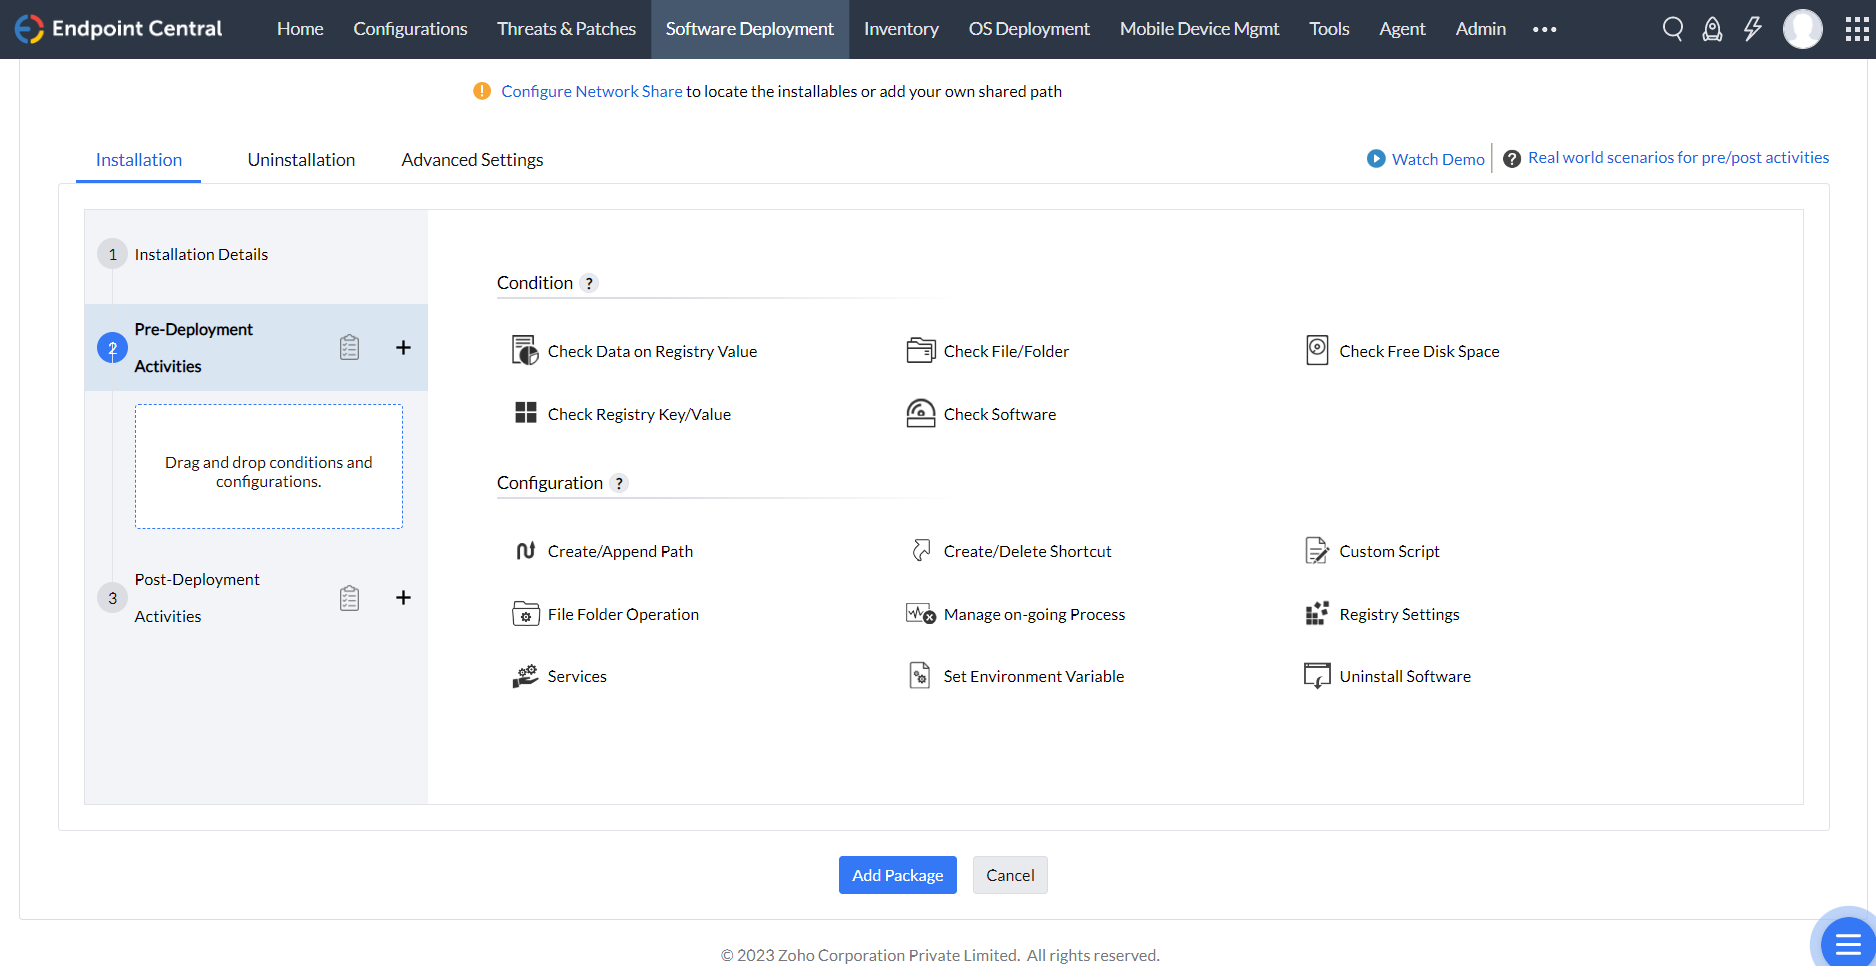Select the Check Data on Registry Value condition

[652, 351]
